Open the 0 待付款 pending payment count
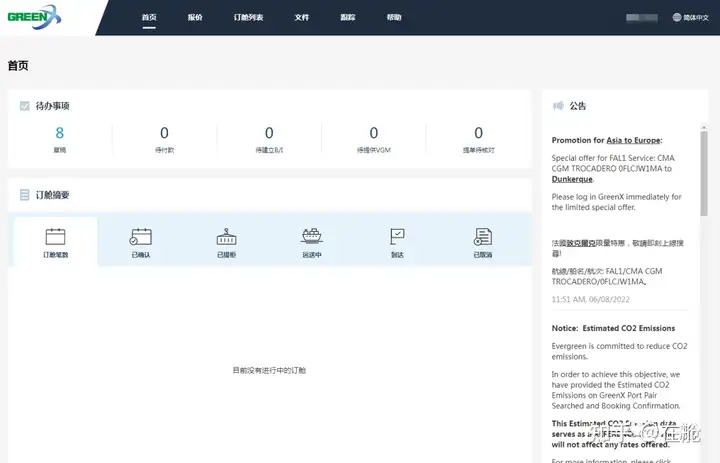This screenshot has width=720, height=463. [x=164, y=139]
